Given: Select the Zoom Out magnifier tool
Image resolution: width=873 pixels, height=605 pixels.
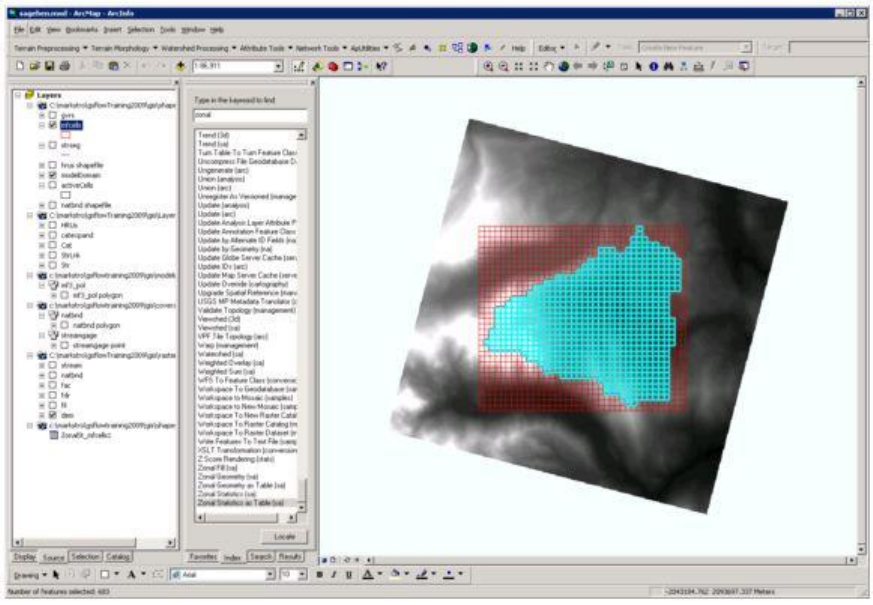Looking at the screenshot, I should (x=503, y=67).
